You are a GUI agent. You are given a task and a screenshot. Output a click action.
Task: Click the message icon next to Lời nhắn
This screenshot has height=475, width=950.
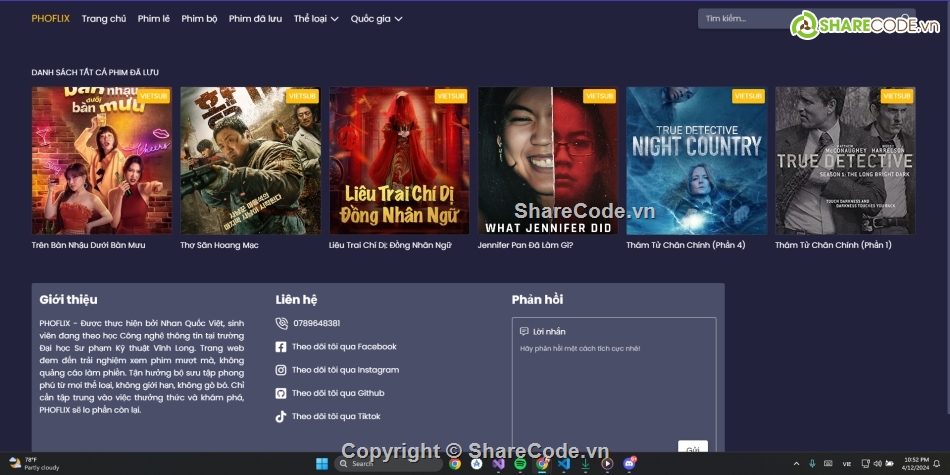click(524, 331)
